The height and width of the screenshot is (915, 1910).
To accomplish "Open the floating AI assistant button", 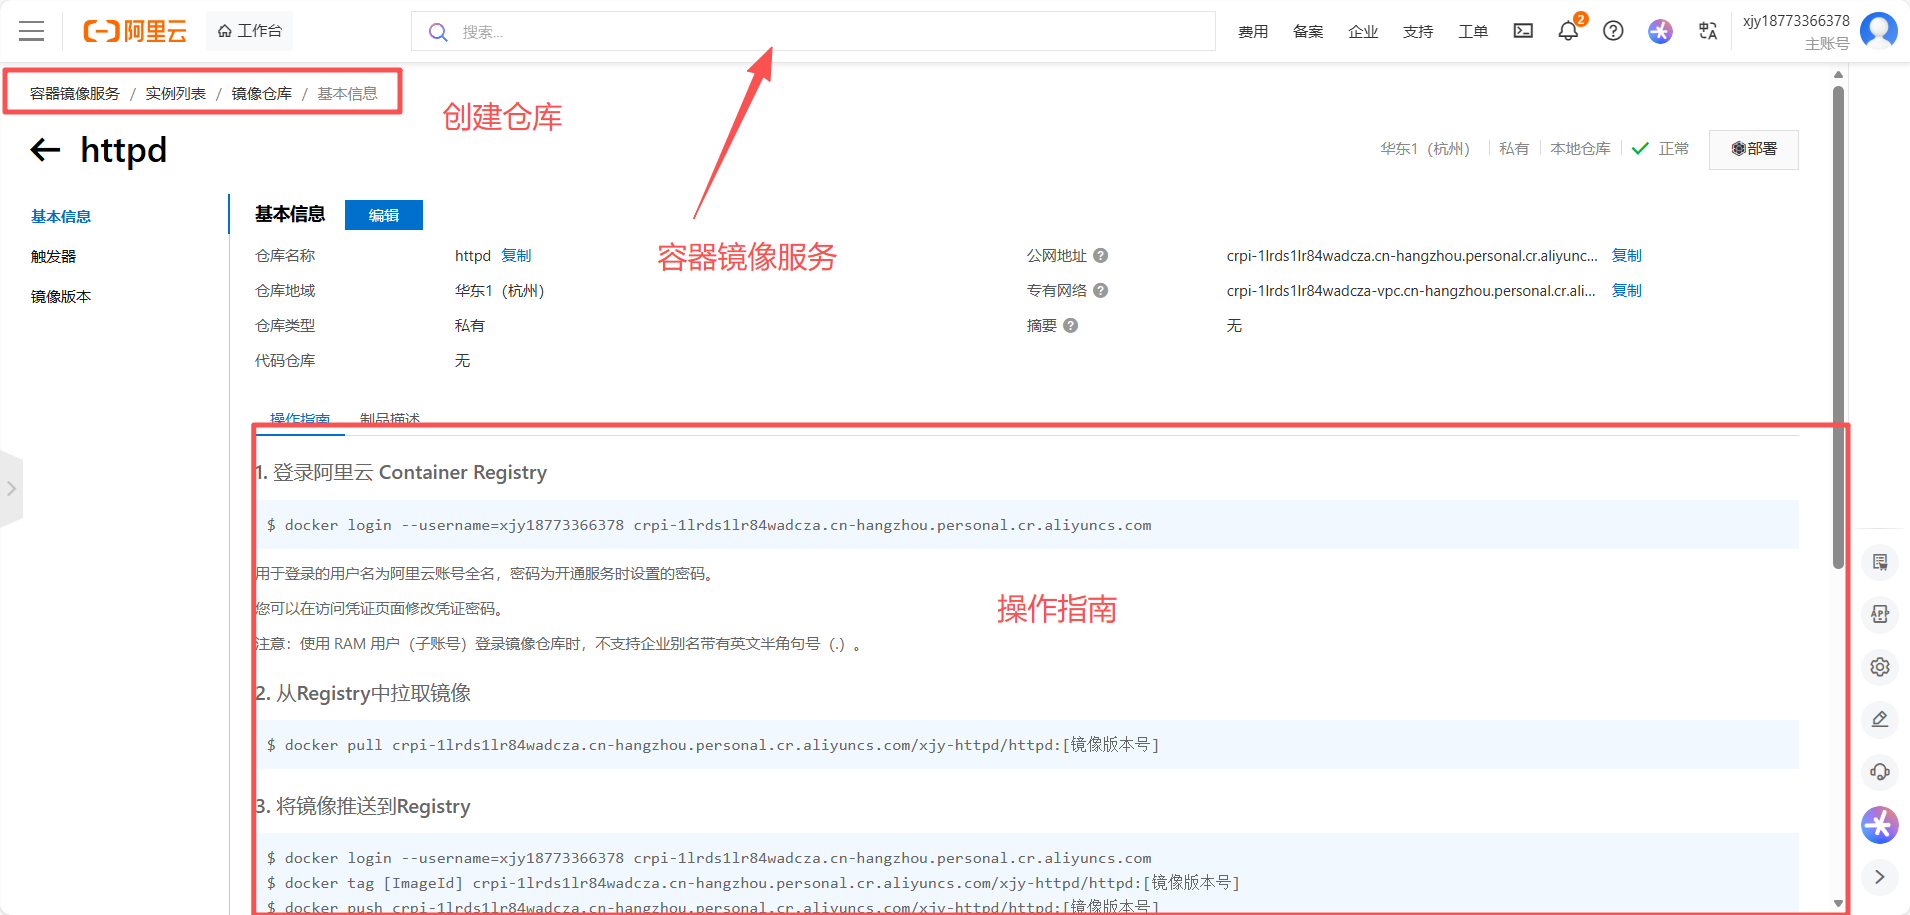I will coord(1880,825).
